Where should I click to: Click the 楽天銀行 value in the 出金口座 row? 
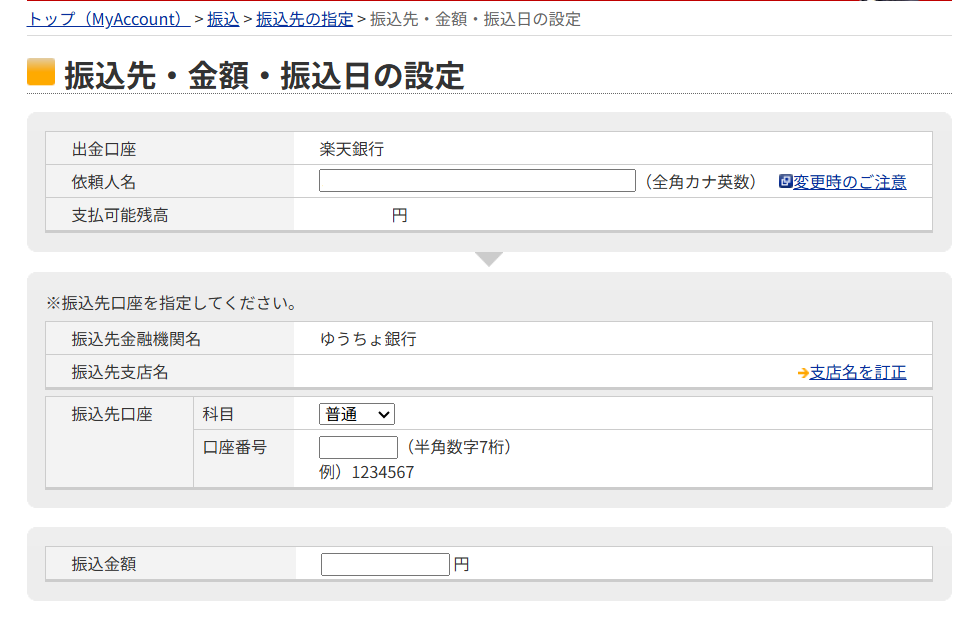coord(351,149)
